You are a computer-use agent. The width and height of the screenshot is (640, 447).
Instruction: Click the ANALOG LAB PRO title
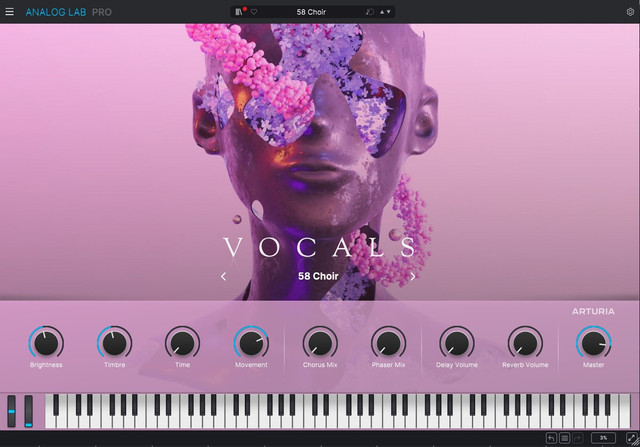[69, 12]
